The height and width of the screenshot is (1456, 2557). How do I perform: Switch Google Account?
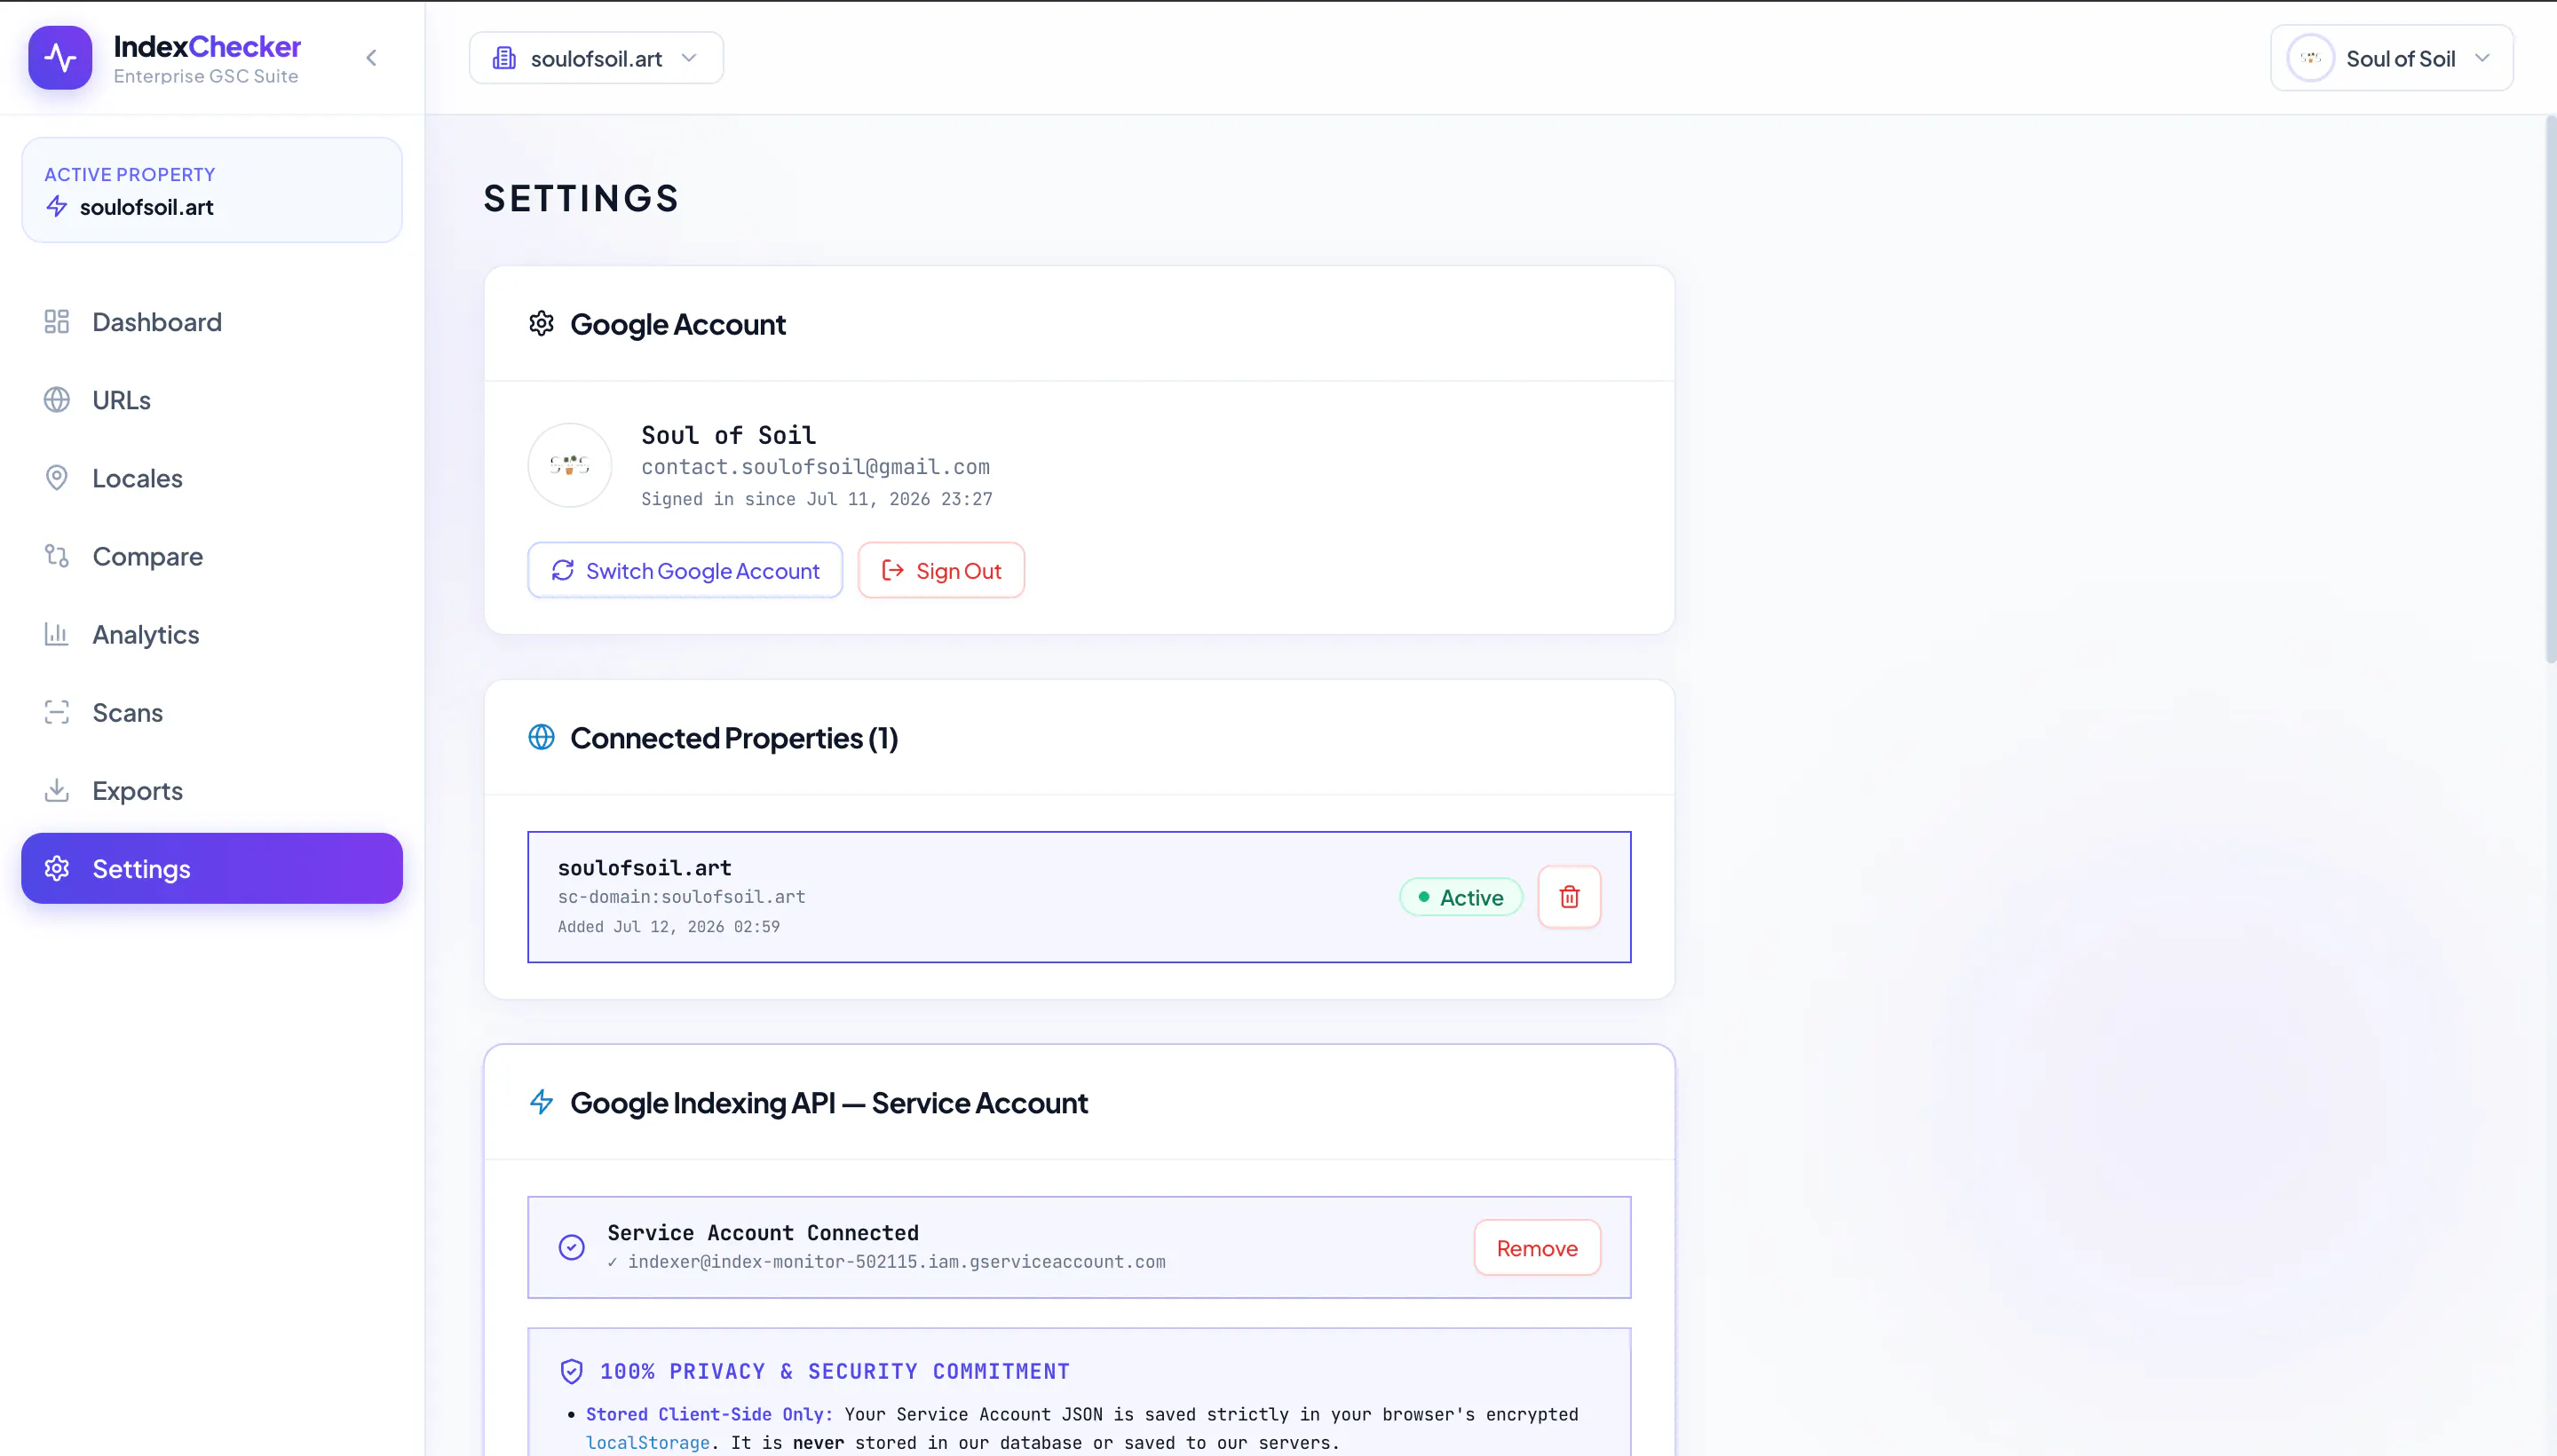tap(685, 570)
